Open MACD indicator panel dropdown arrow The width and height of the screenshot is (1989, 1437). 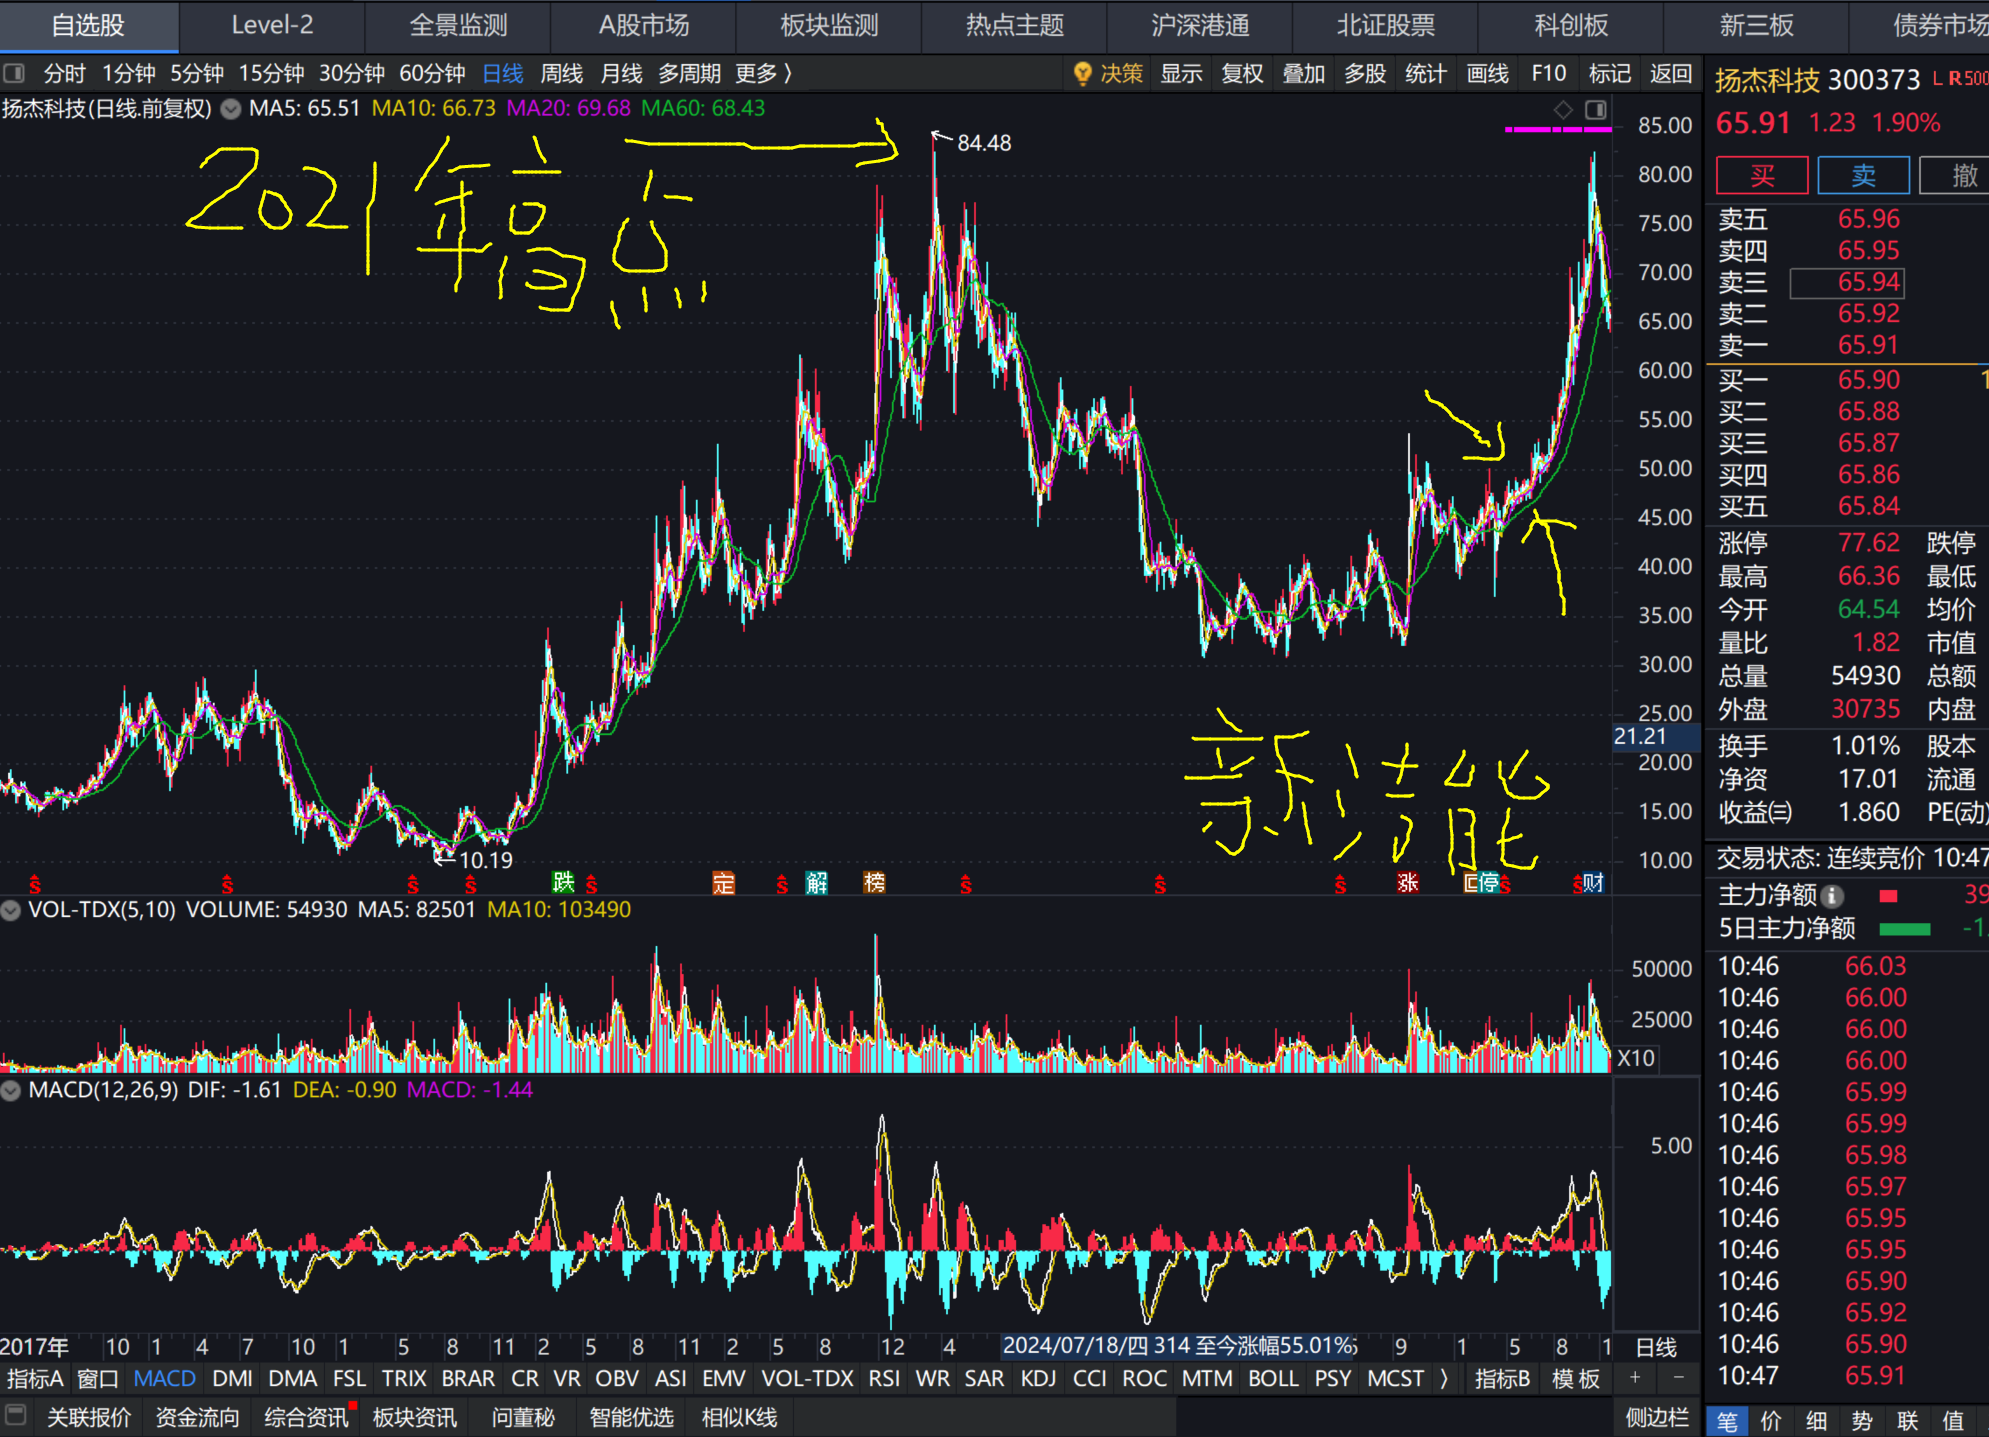click(x=11, y=1090)
